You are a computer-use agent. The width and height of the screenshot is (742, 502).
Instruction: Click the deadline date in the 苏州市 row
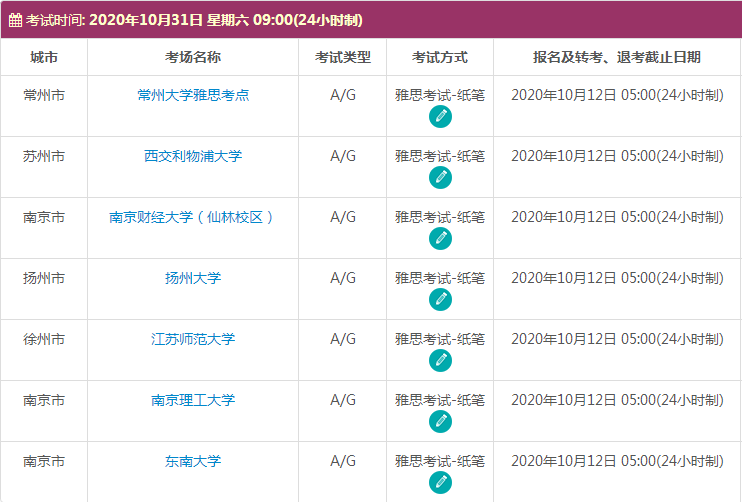tap(617, 156)
